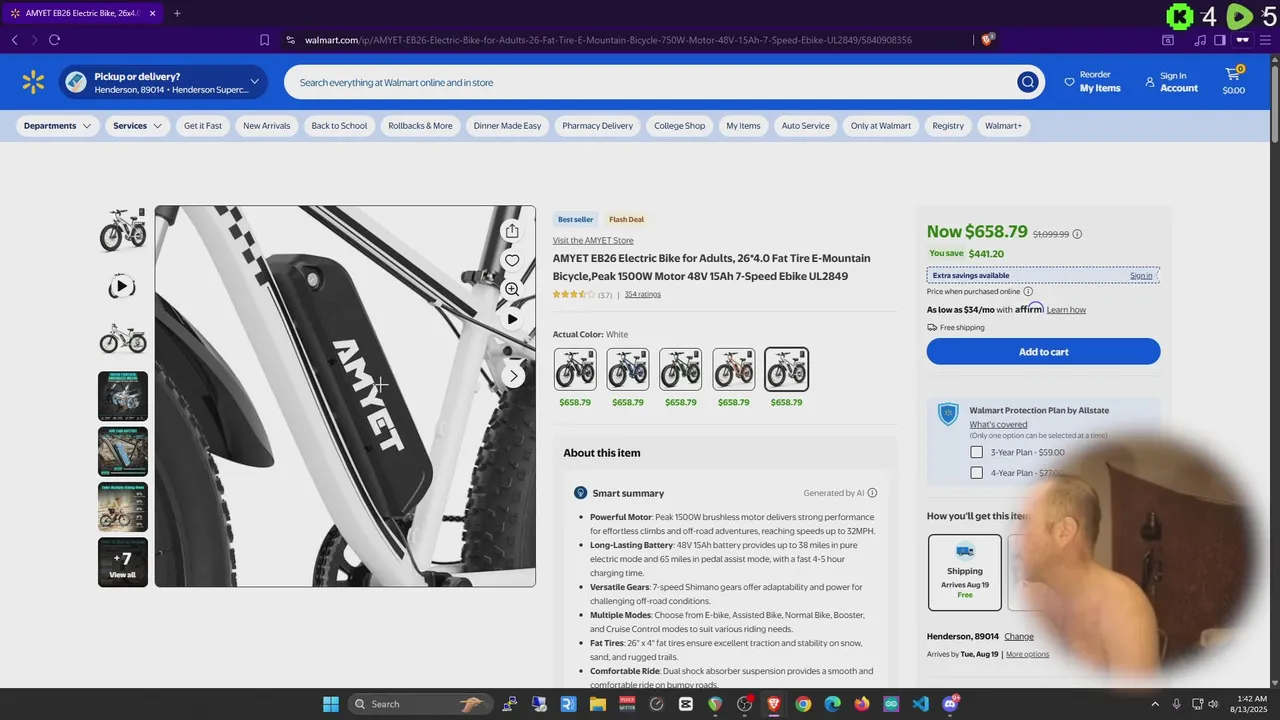Go to next product image arrow
This screenshot has height=720, width=1280.
point(513,376)
